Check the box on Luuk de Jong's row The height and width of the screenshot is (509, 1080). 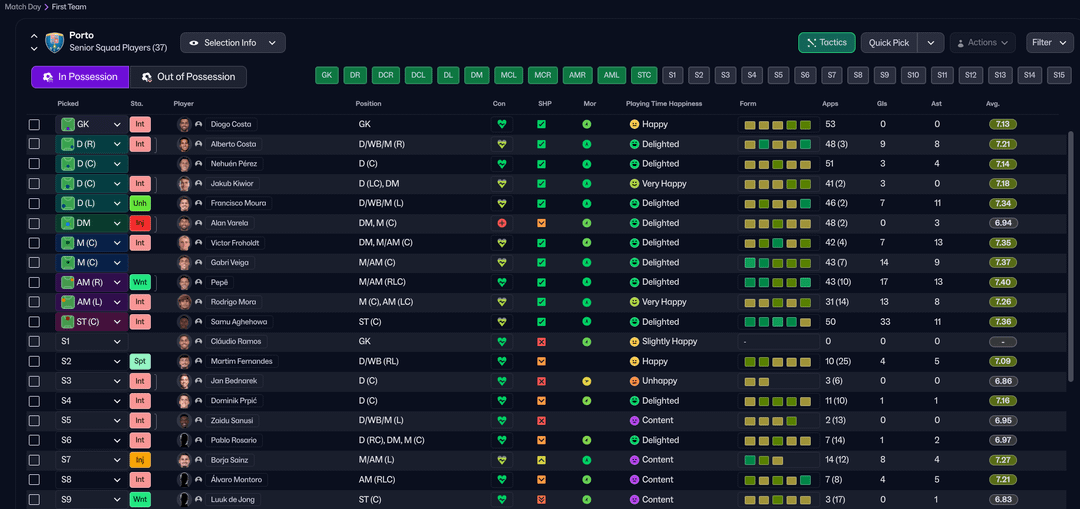tap(34, 500)
